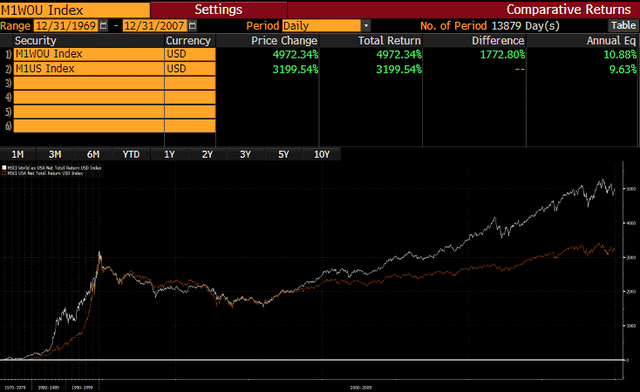
Task: Set chart range to 3M
Action: 55,154
